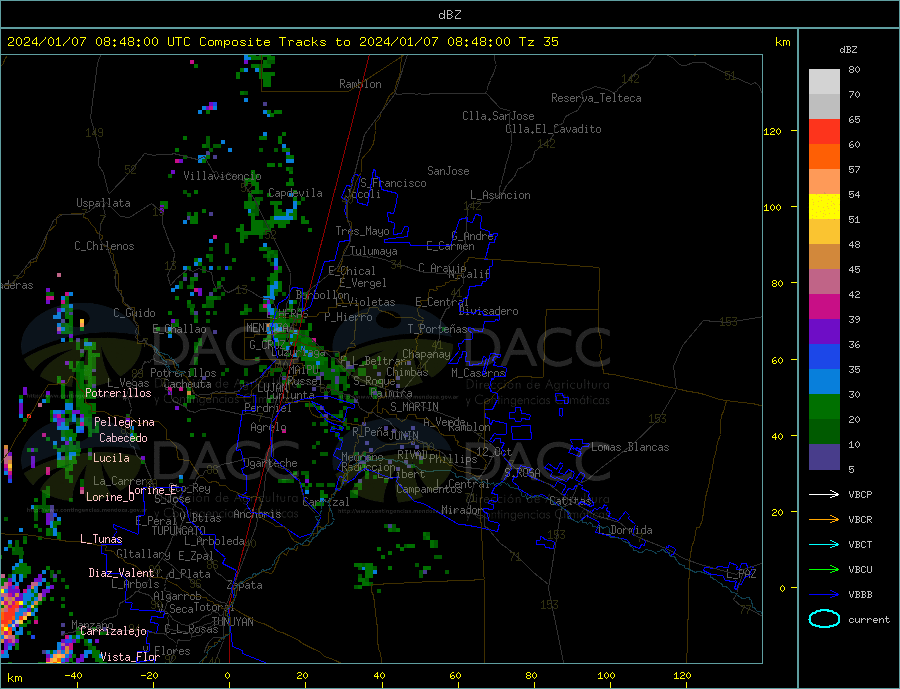Click the 'L_Tunas' map label
The image size is (900, 689).
(101, 539)
